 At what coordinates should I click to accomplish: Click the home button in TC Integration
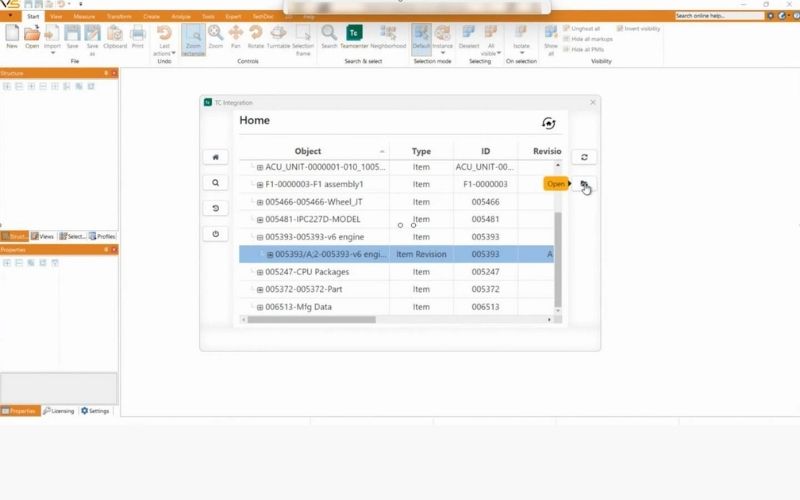pos(215,157)
